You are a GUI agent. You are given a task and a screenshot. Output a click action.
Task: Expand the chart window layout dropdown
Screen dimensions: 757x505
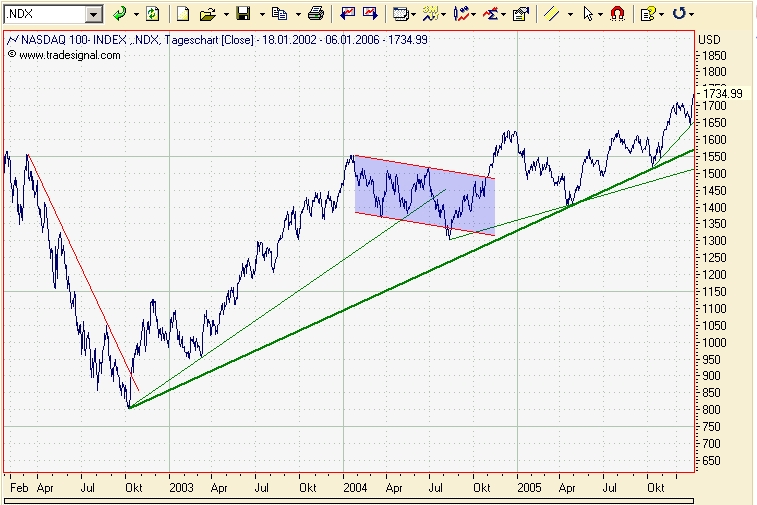413,15
